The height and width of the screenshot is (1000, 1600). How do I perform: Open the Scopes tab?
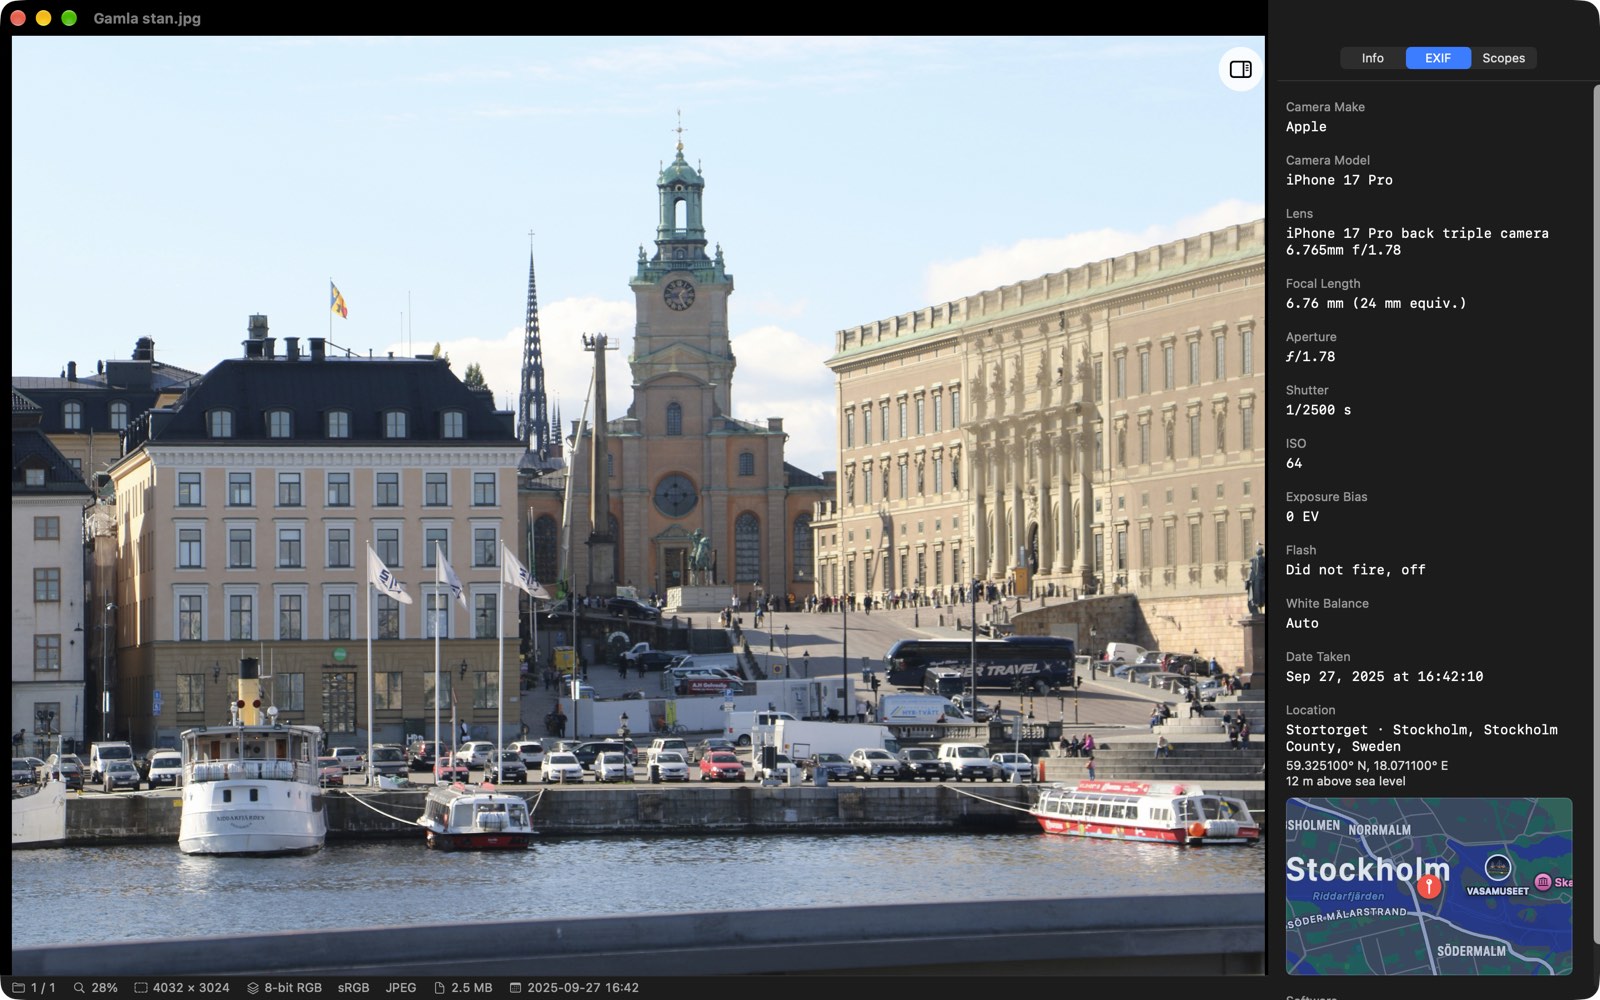pyautogui.click(x=1503, y=58)
